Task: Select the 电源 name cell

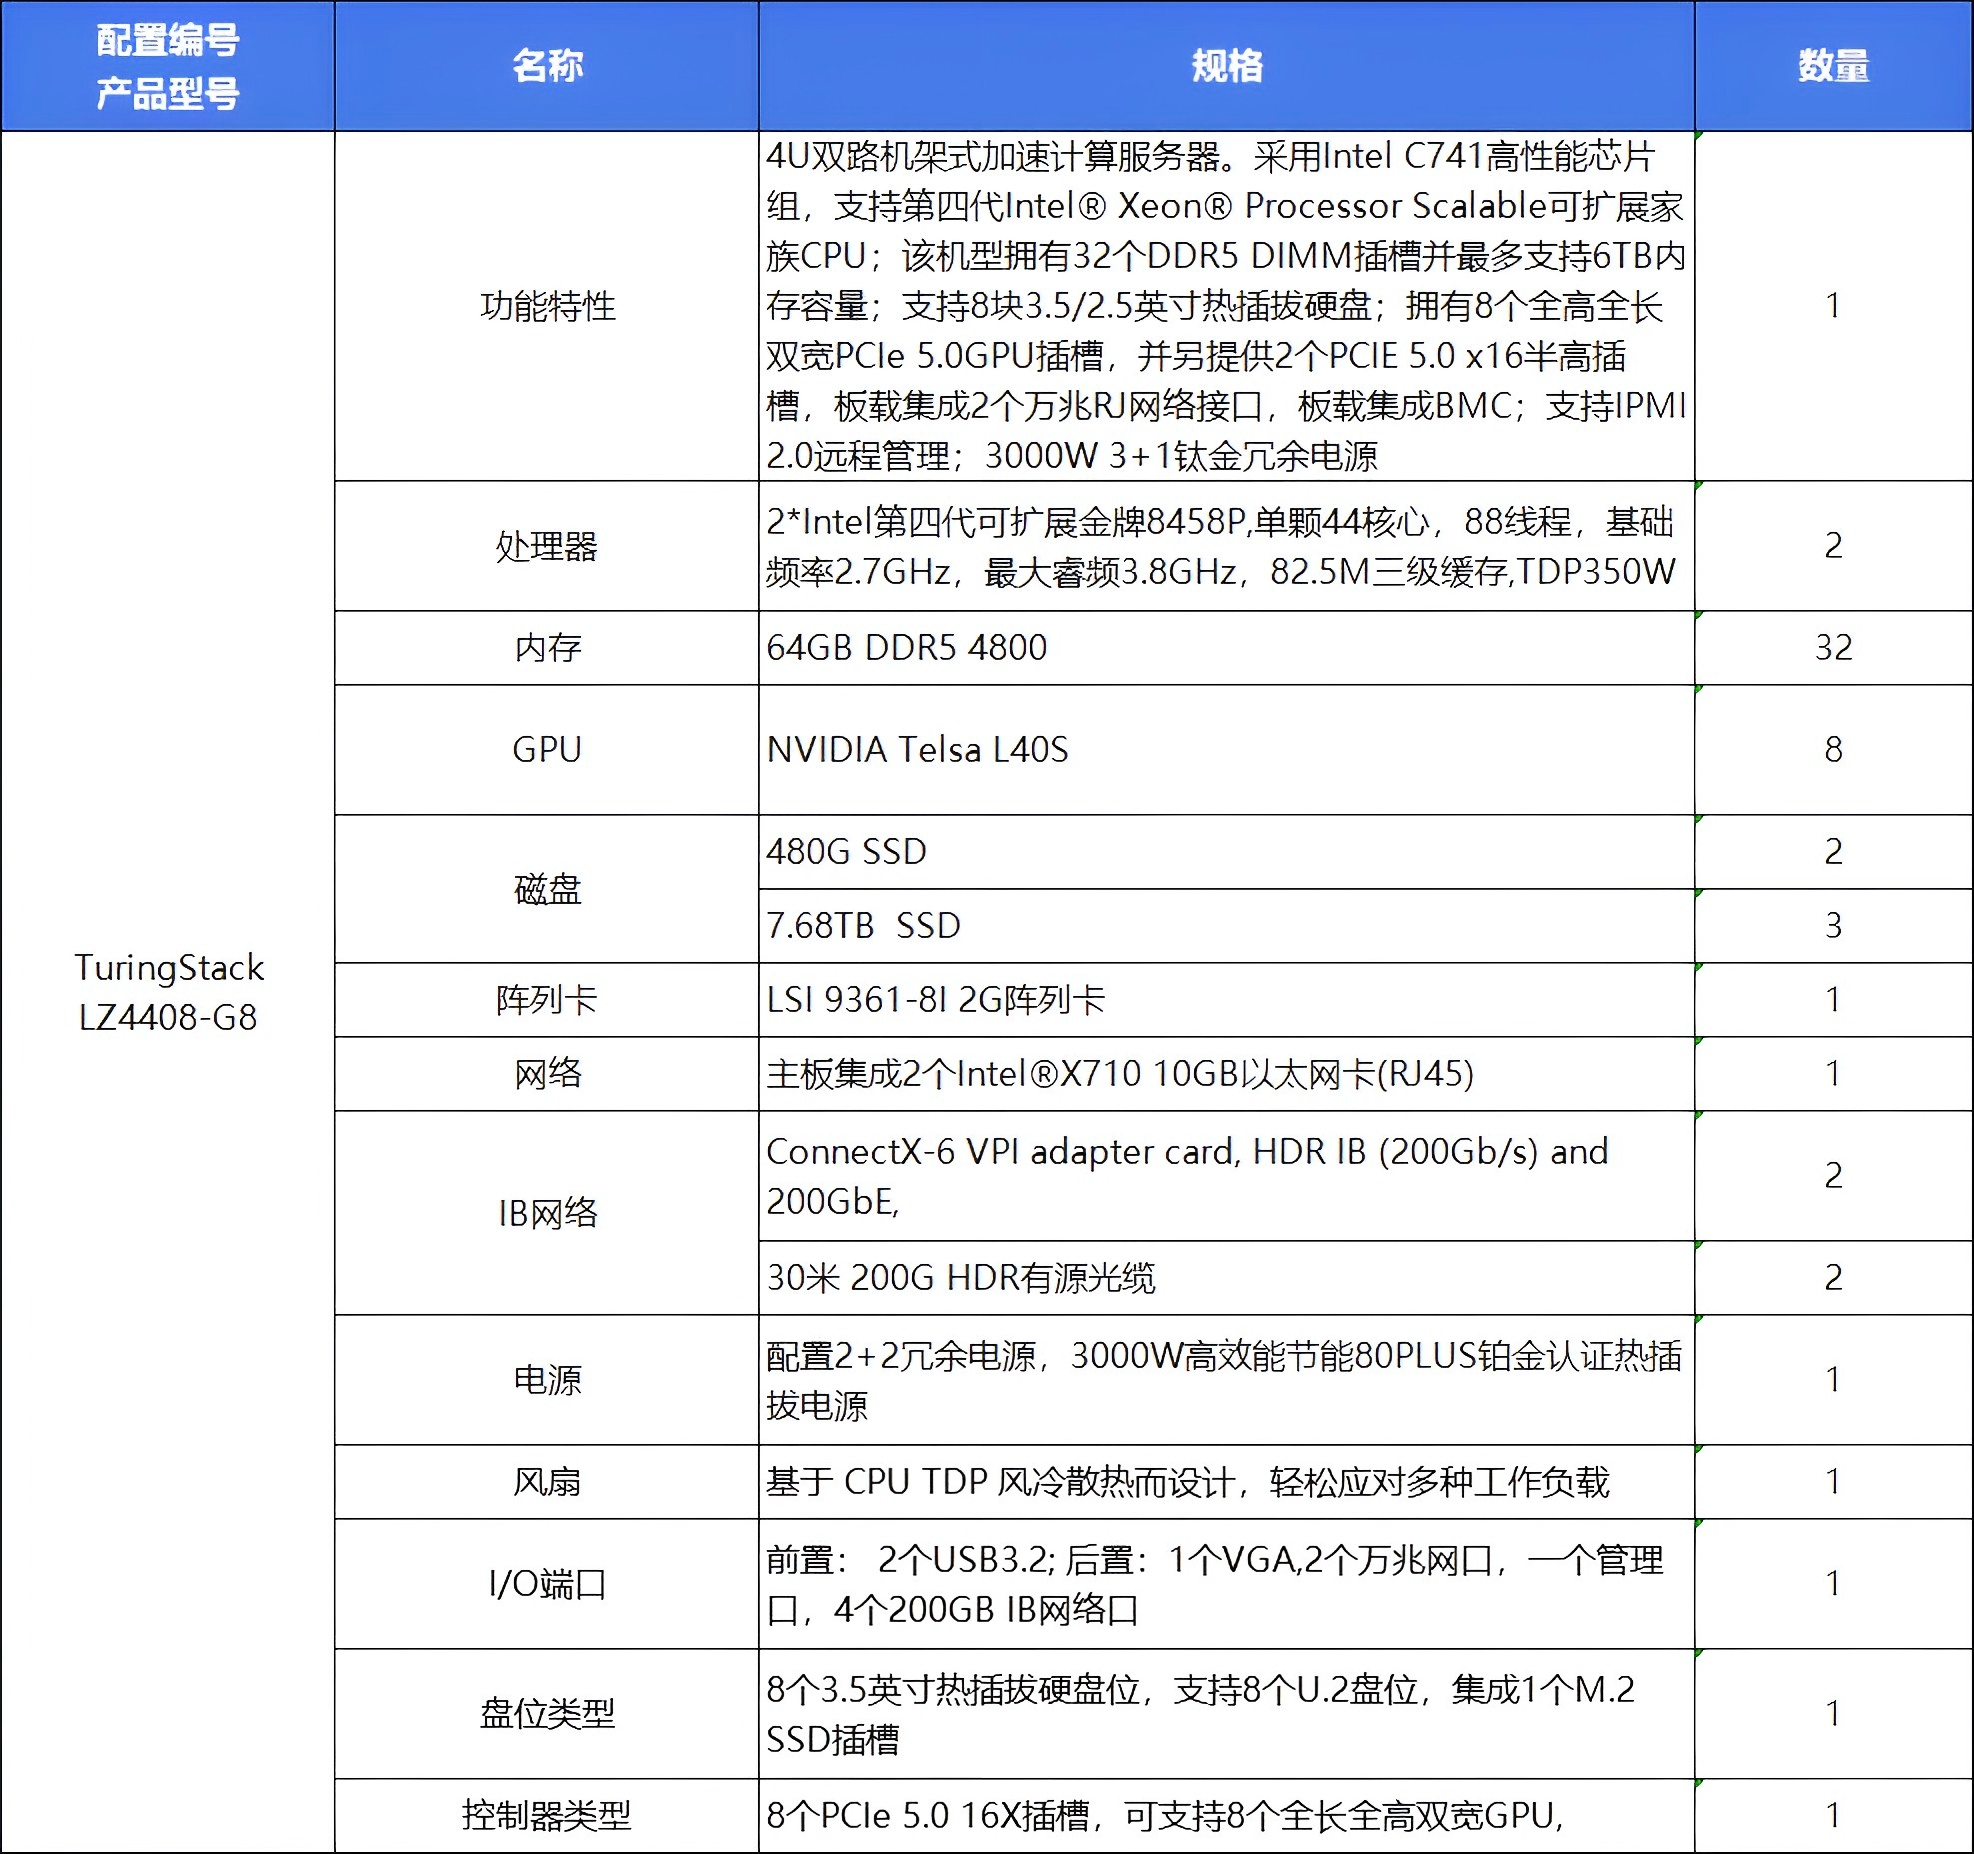Action: pos(547,1380)
